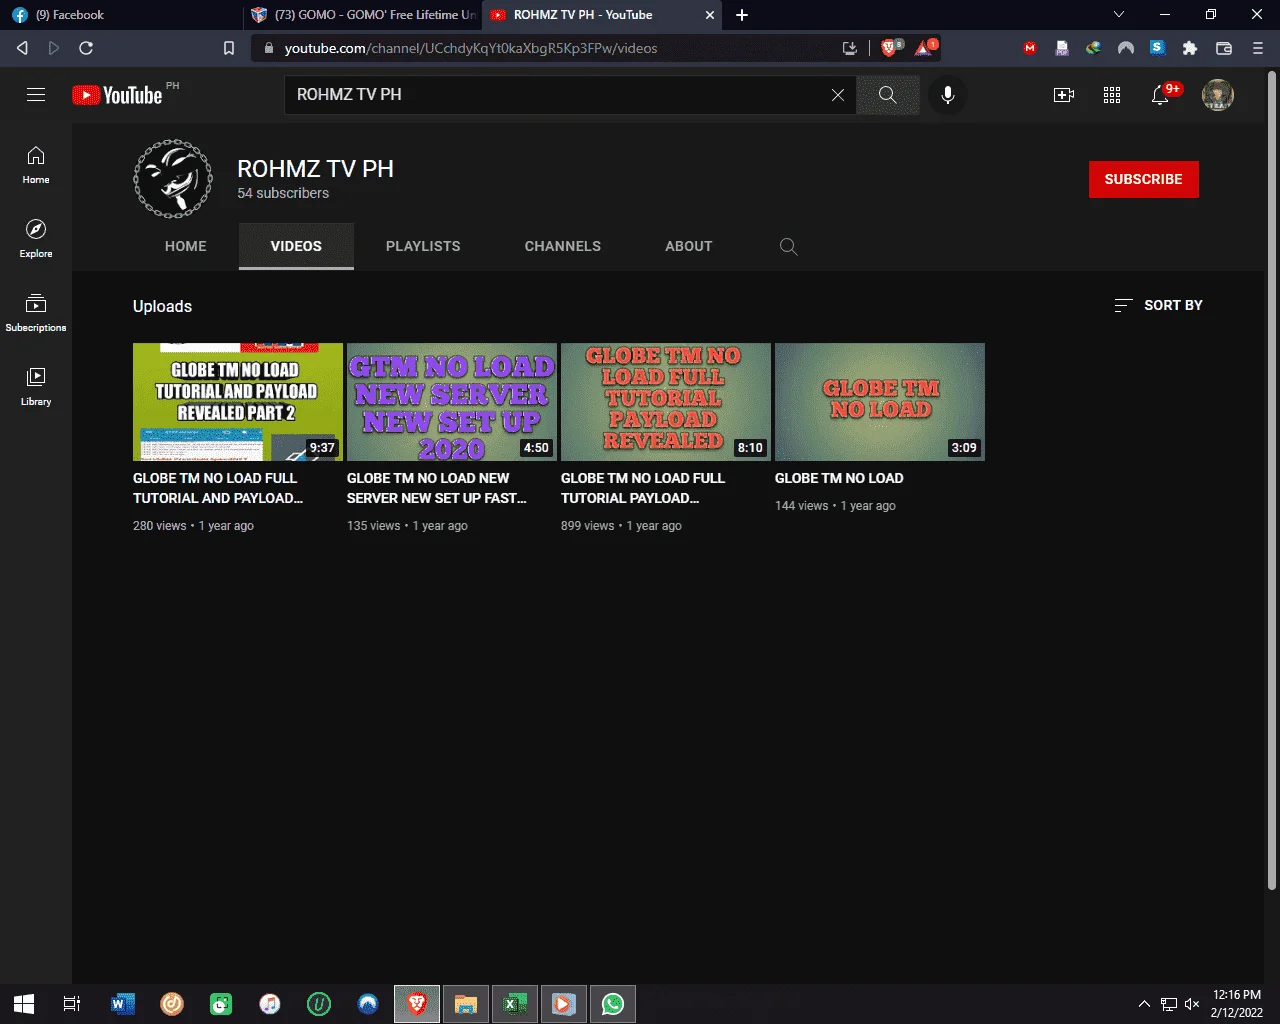
Task: Click the Uploads heading
Action: [162, 306]
